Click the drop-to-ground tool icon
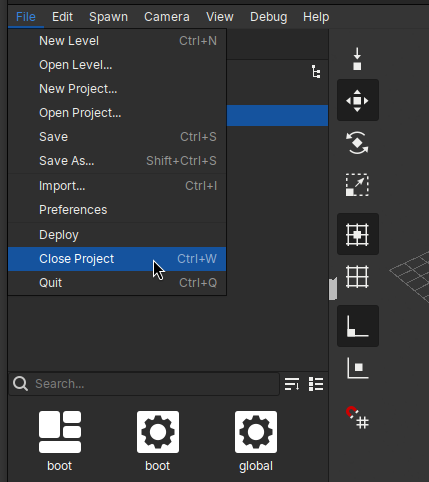Screen dimensions: 429x482 pos(357,59)
